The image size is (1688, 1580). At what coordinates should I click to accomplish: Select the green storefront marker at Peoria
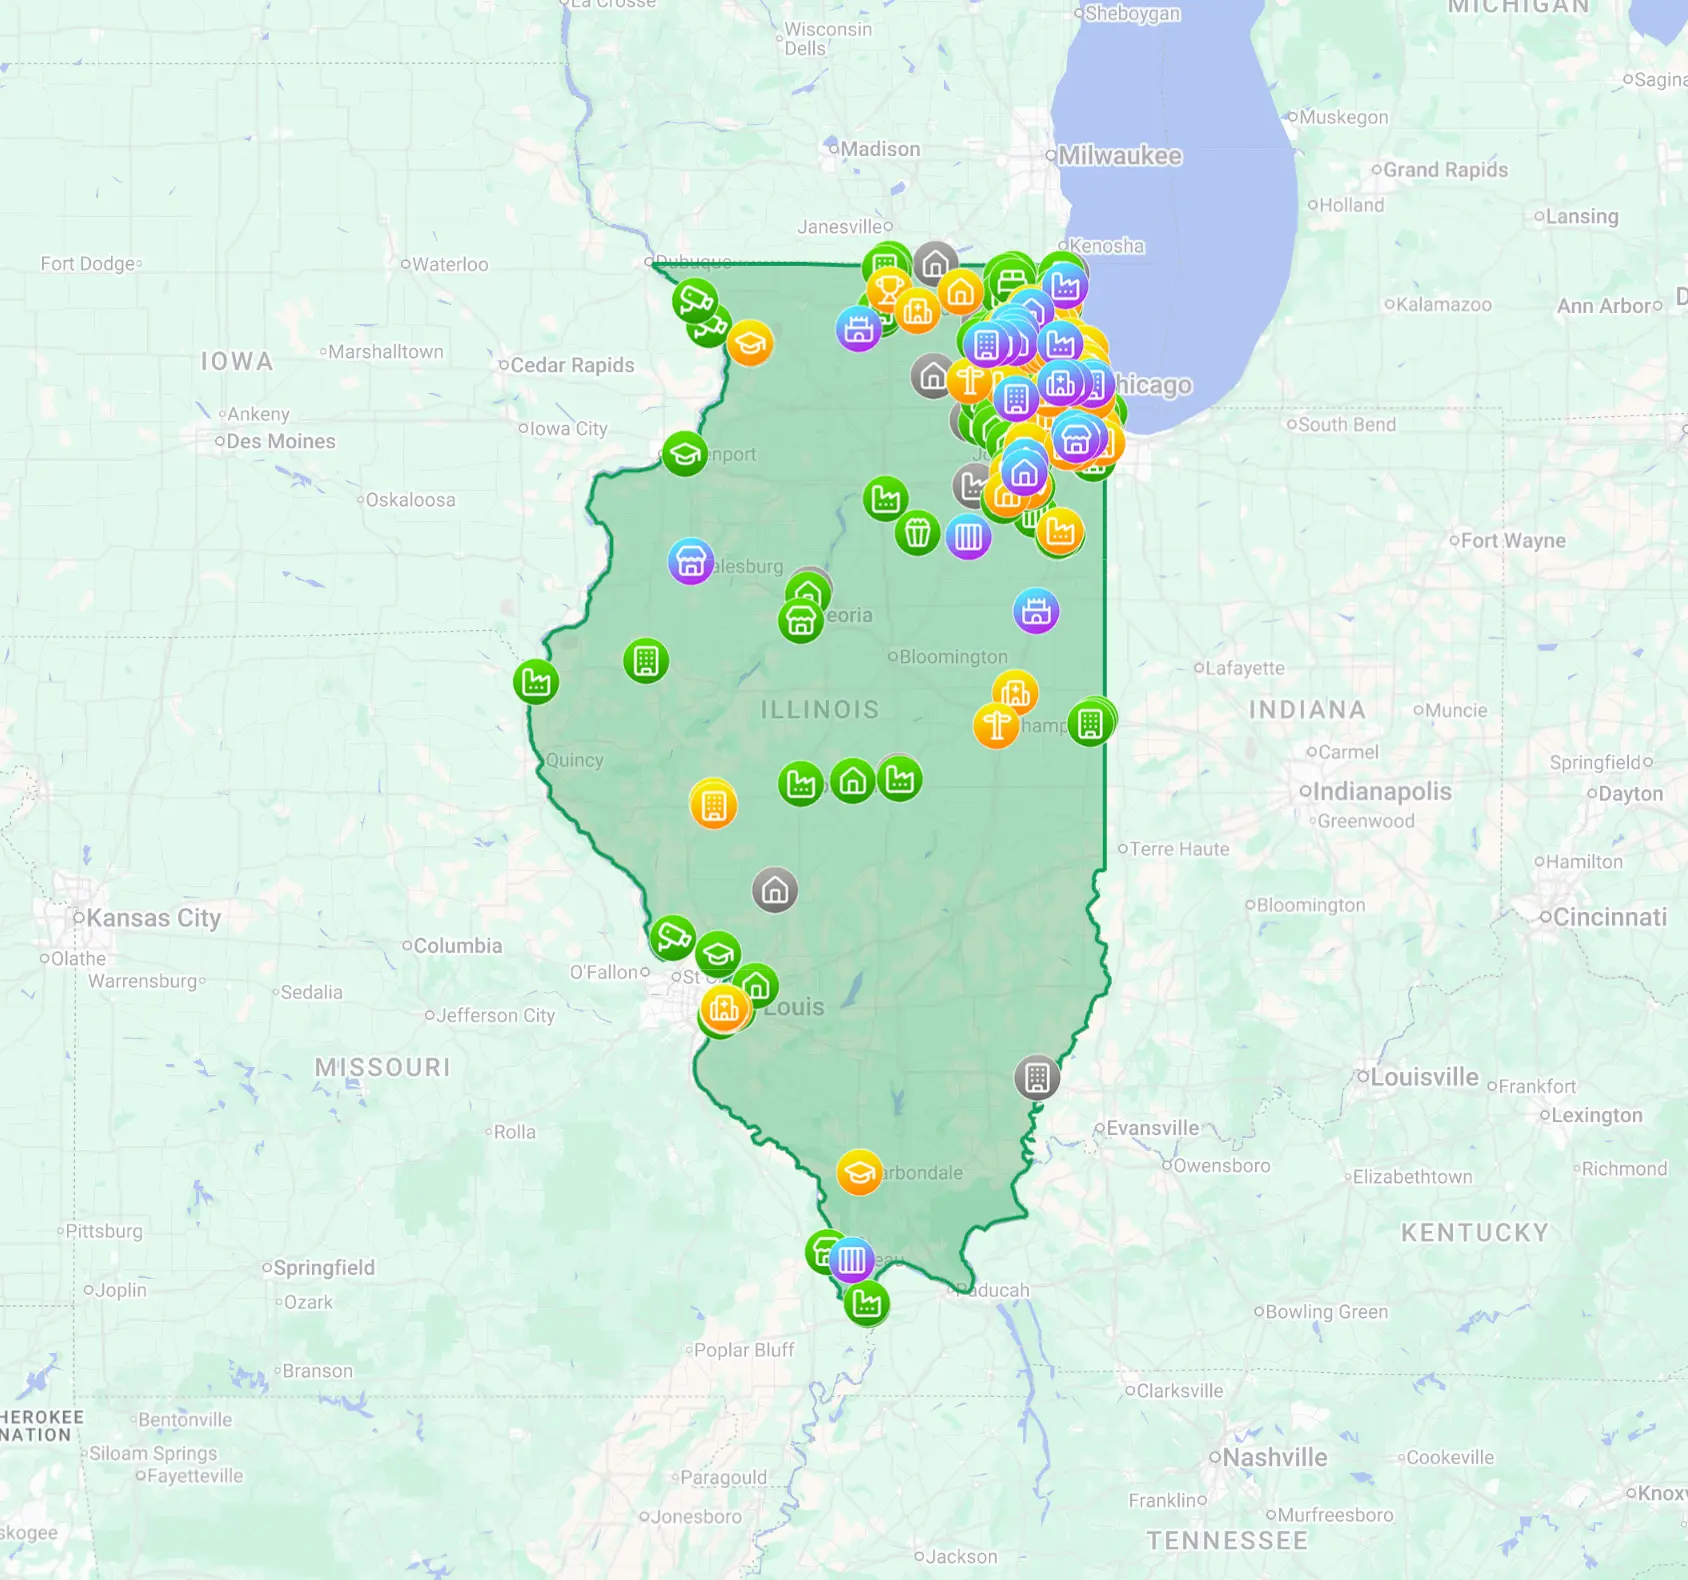(x=800, y=620)
